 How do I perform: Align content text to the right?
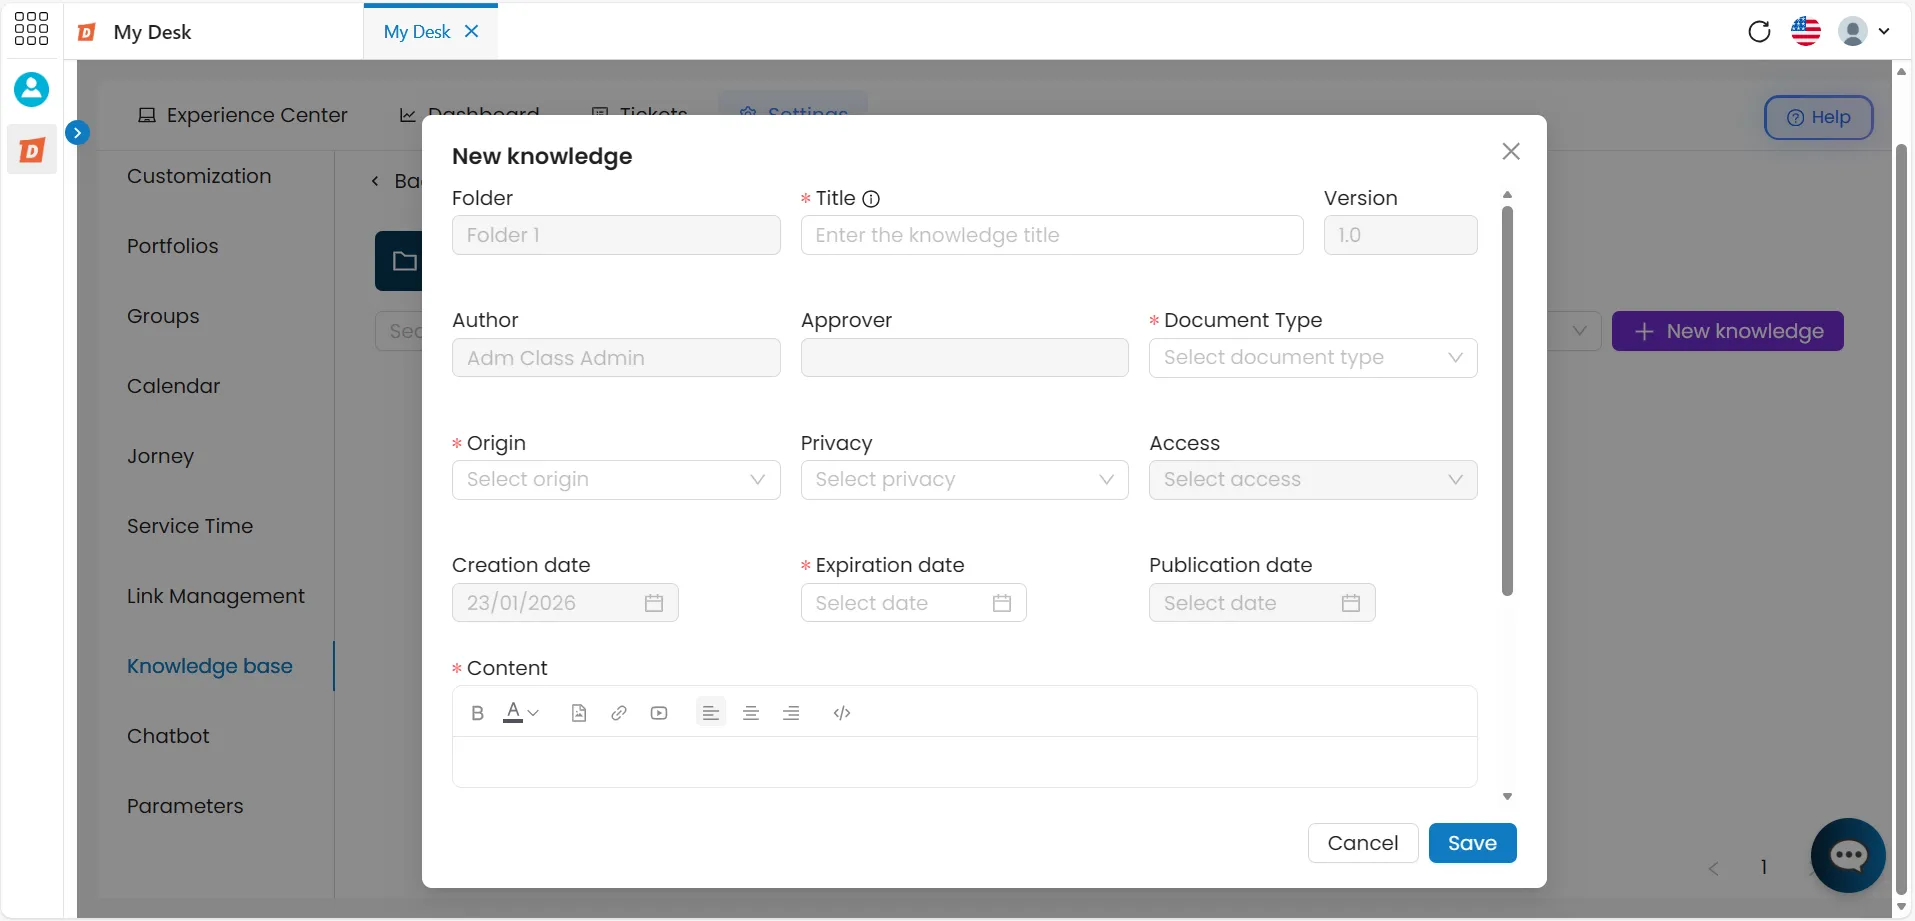click(x=791, y=713)
